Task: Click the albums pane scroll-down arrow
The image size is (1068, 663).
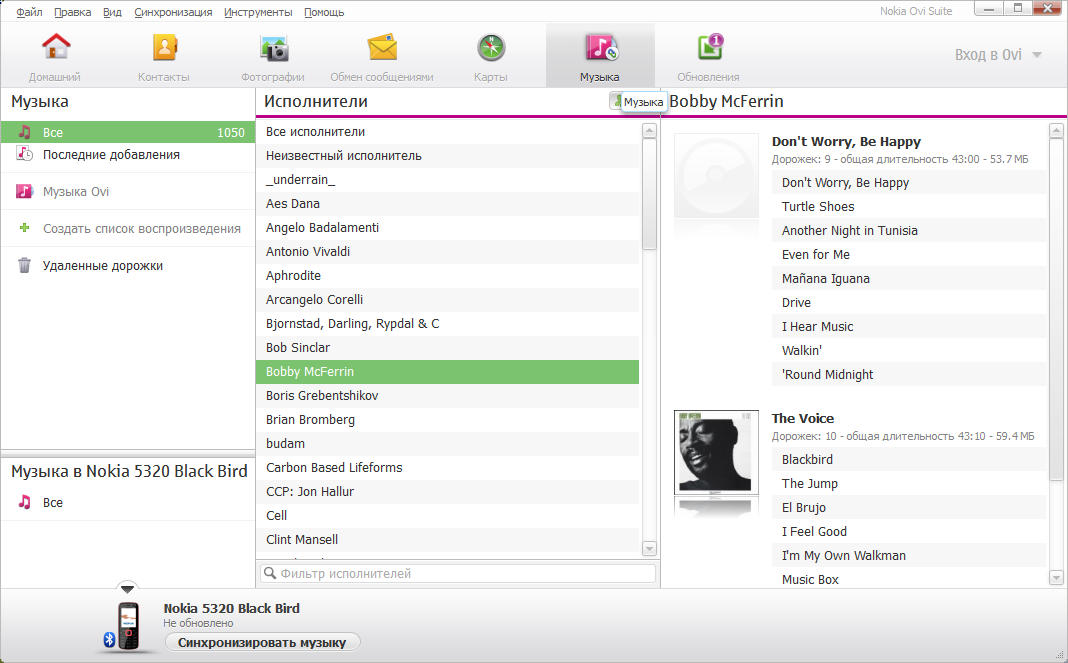Action: click(1056, 578)
